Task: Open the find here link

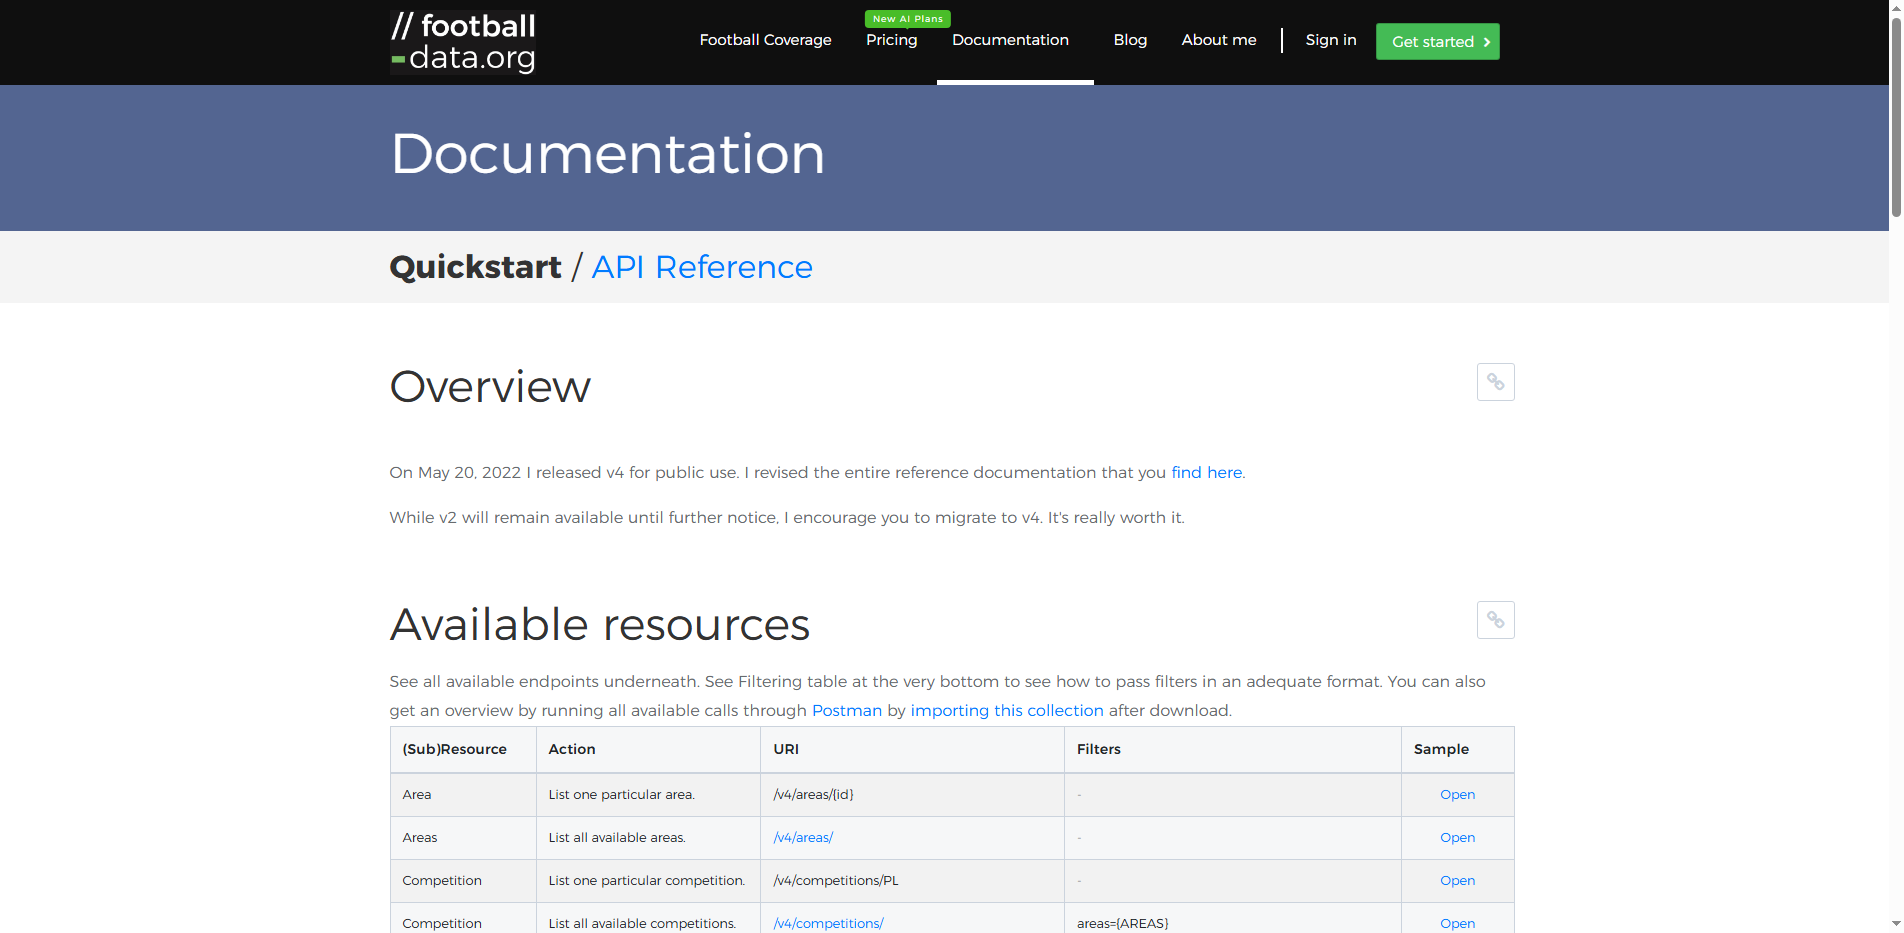Action: pos(1206,472)
